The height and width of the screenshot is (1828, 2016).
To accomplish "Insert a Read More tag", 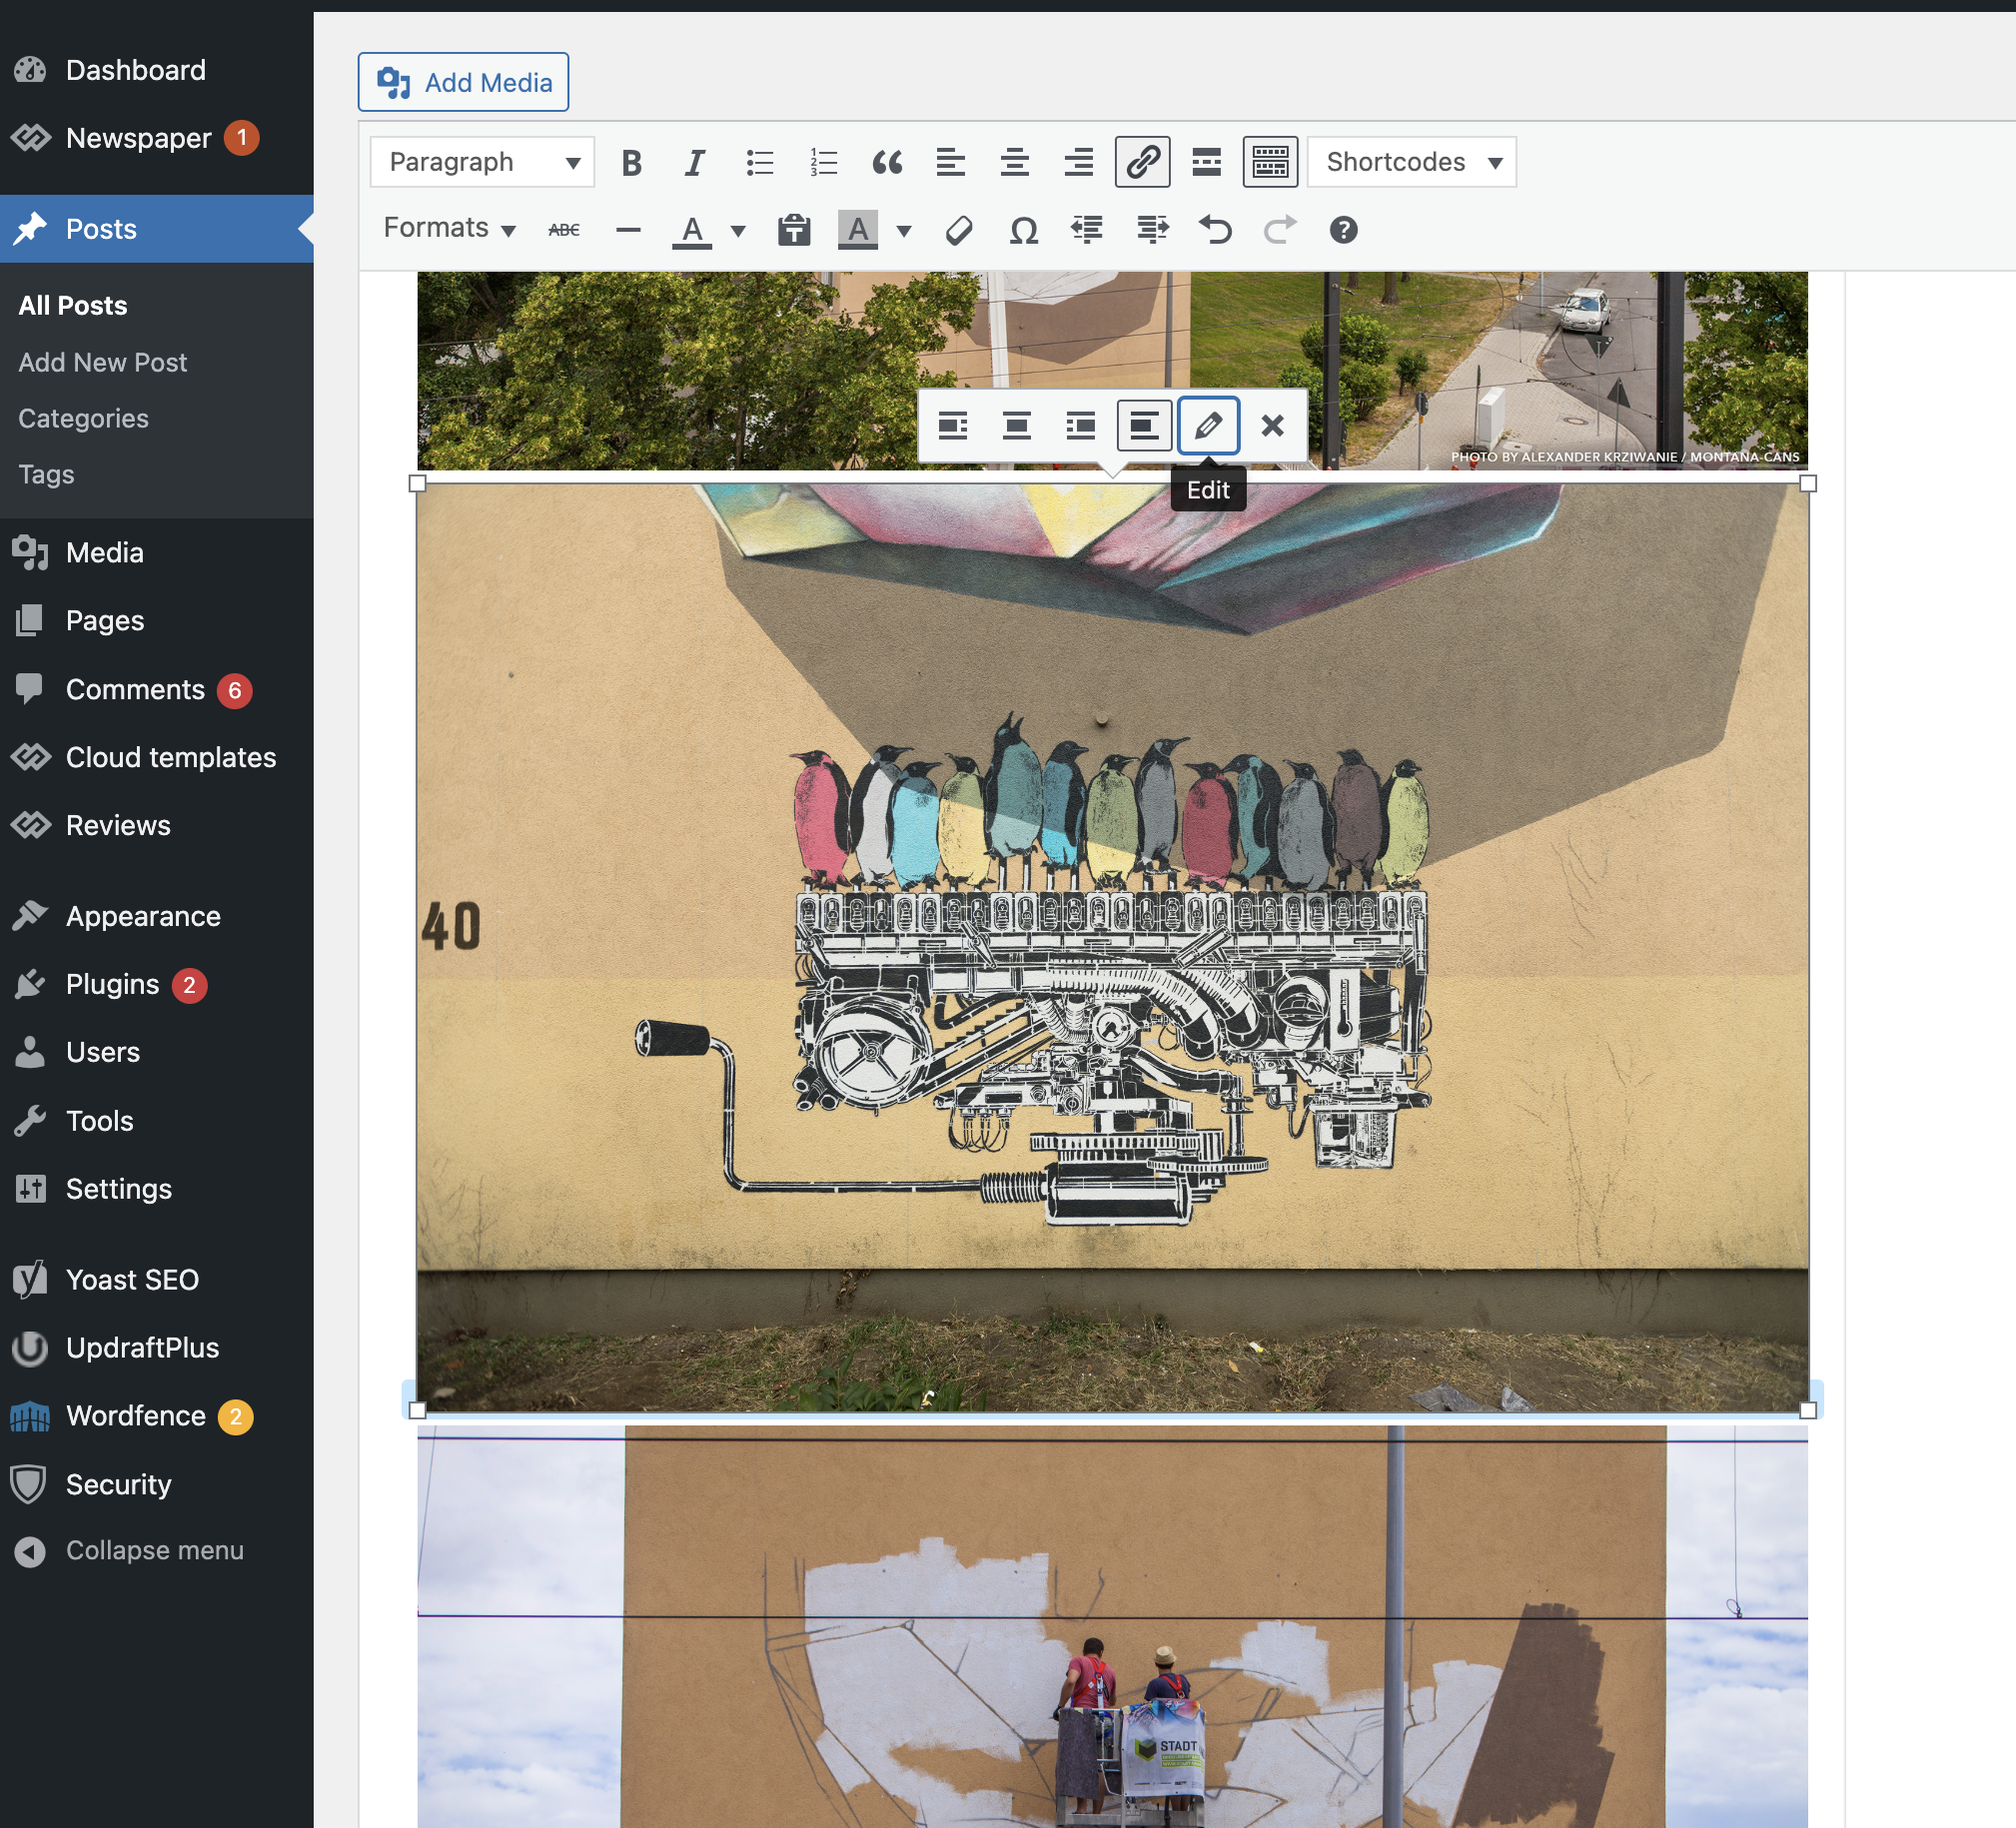I will click(x=1207, y=162).
